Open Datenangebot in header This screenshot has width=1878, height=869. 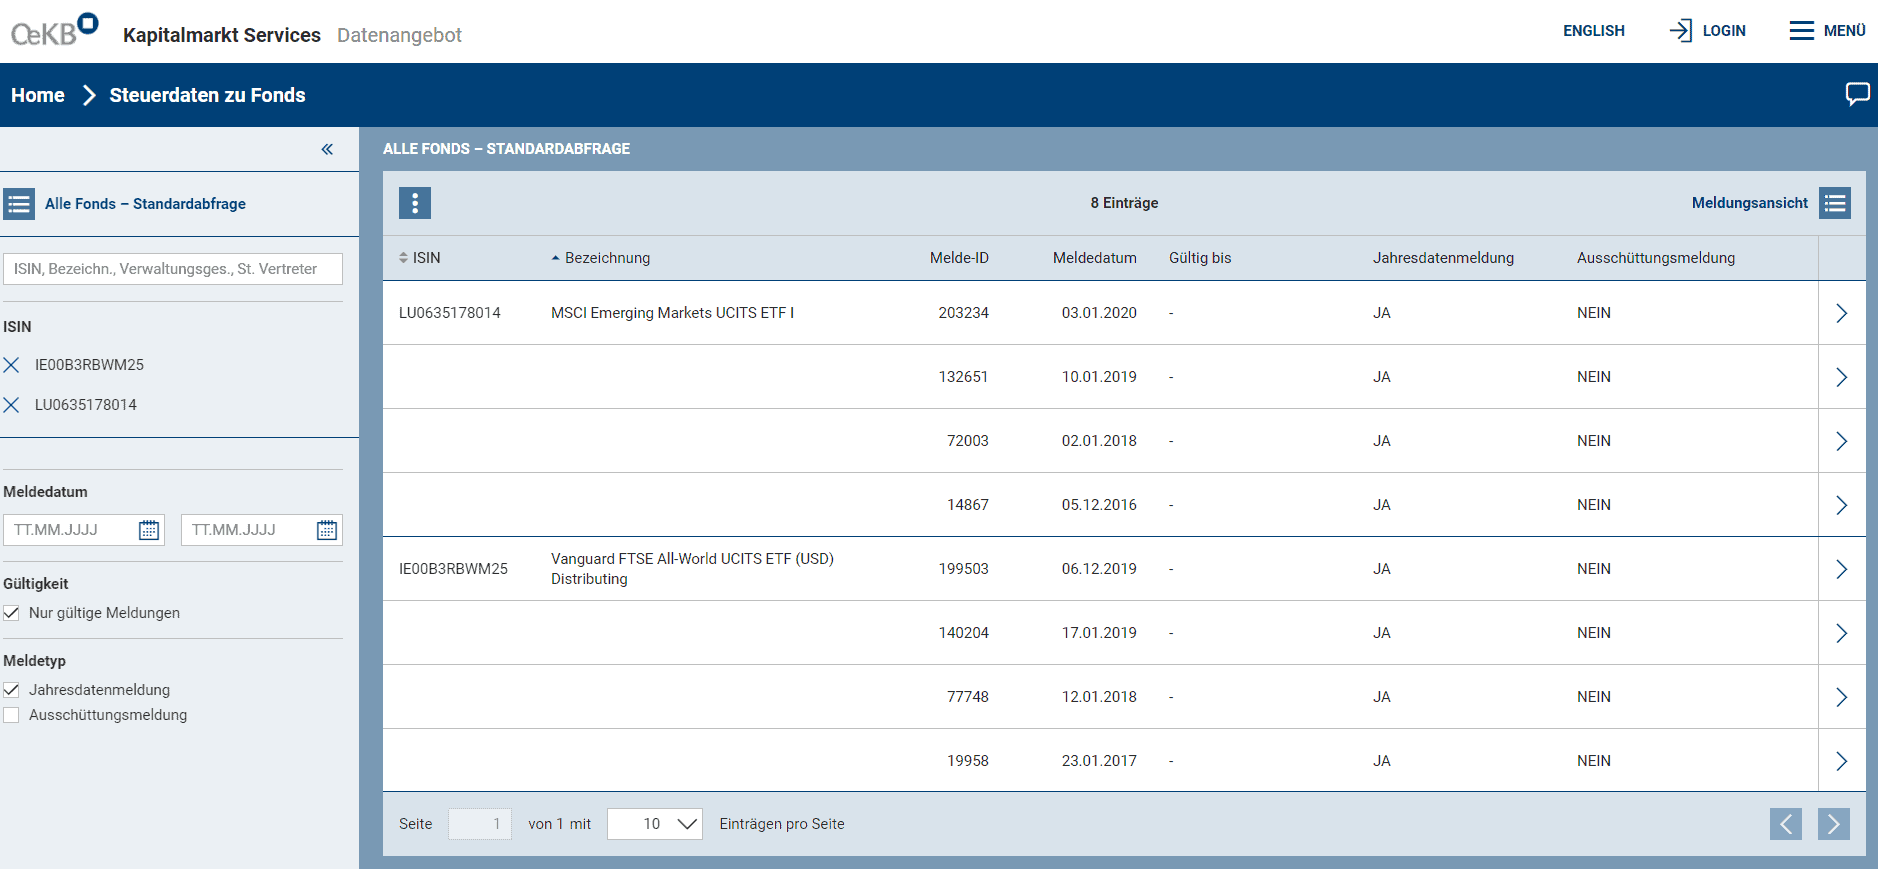click(x=399, y=35)
